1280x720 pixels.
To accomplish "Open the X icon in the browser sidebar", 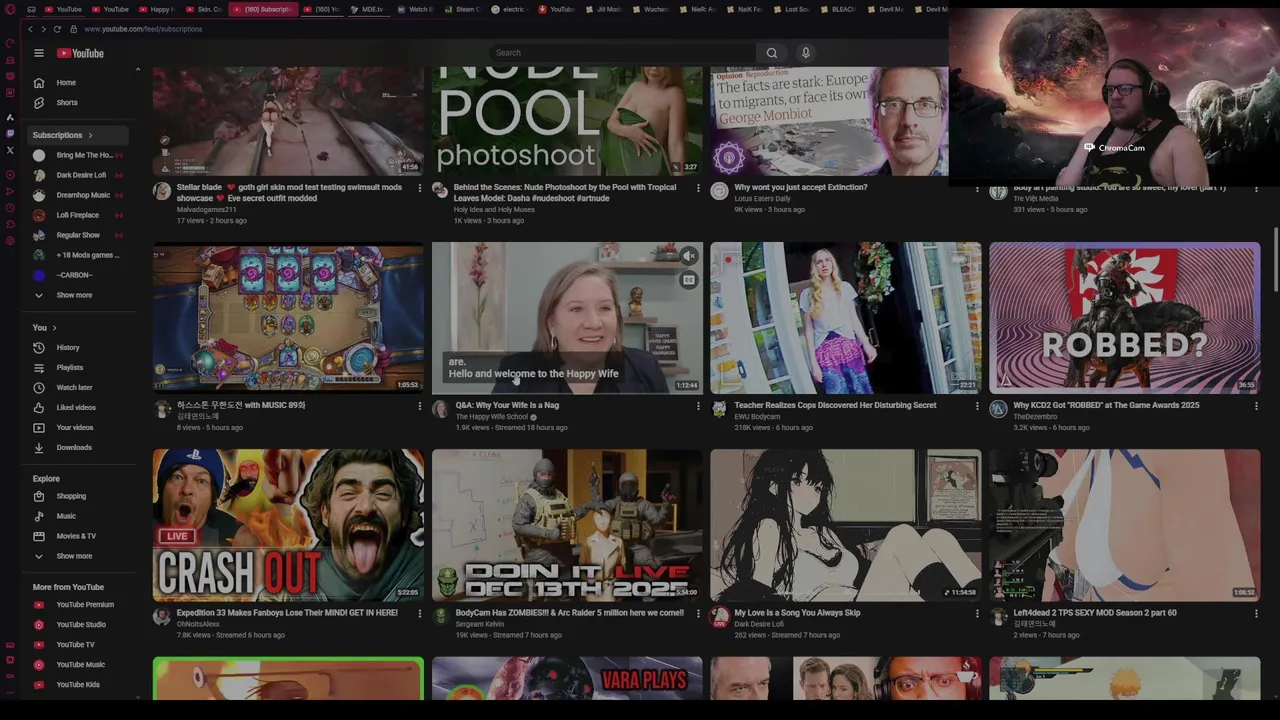I will [10, 150].
